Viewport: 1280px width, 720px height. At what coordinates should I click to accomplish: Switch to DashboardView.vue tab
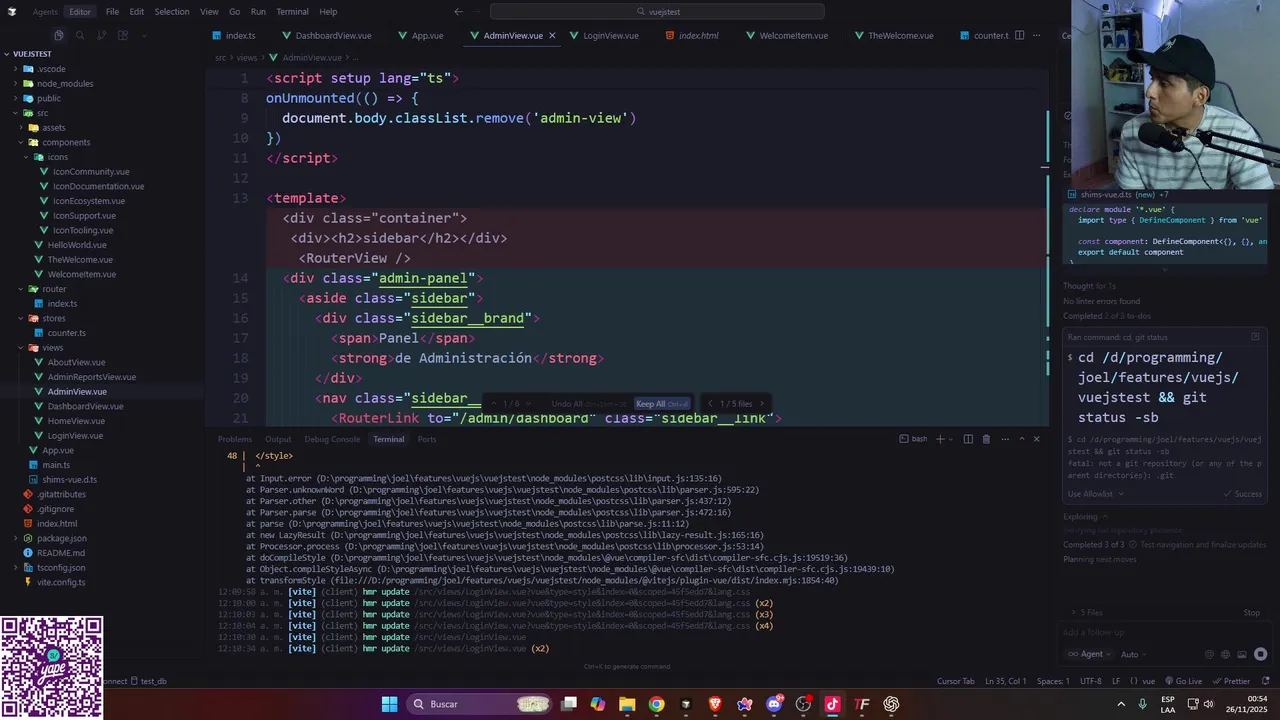(333, 35)
